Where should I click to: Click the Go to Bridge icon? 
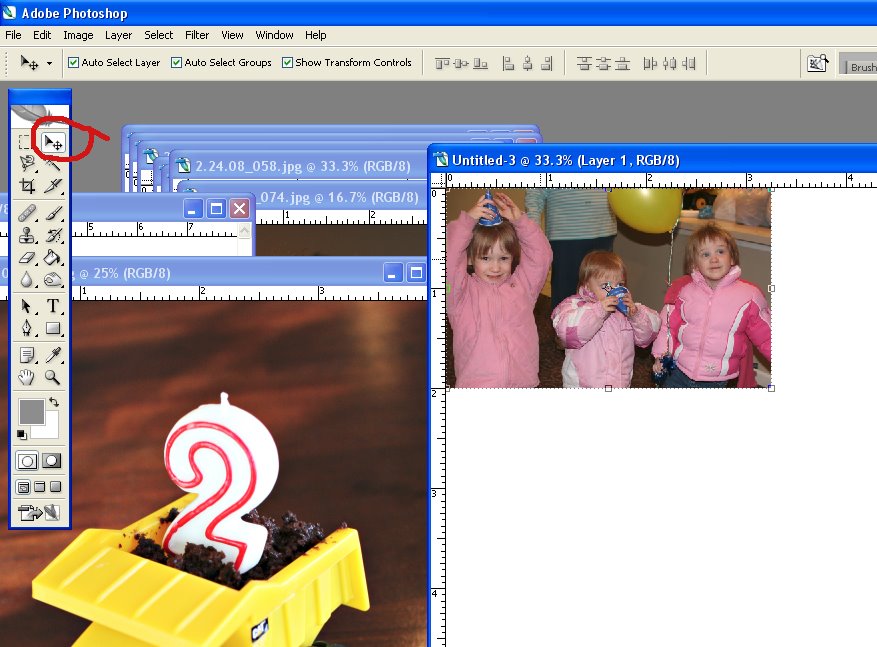click(x=817, y=63)
